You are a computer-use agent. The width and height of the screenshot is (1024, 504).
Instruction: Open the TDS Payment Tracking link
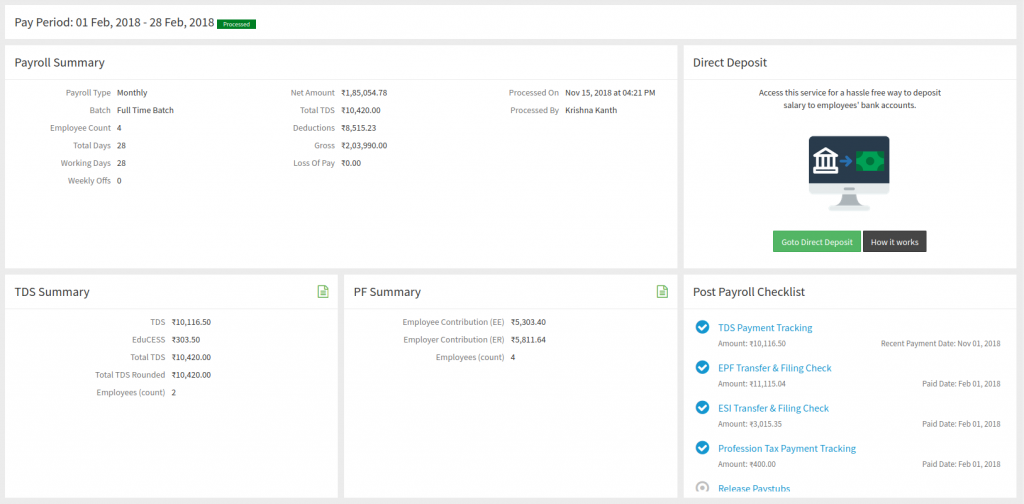(x=765, y=328)
